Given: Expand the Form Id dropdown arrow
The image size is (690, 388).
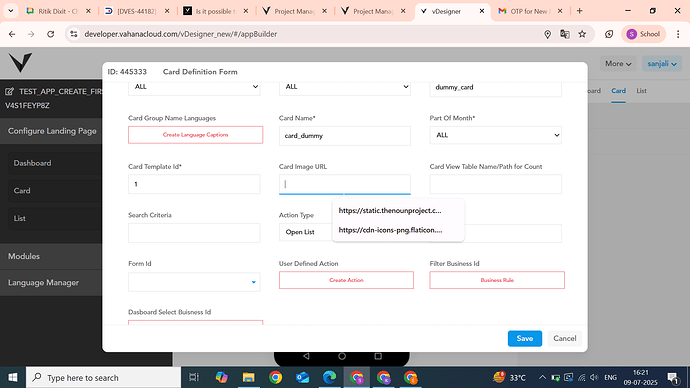Looking at the screenshot, I should tap(253, 282).
